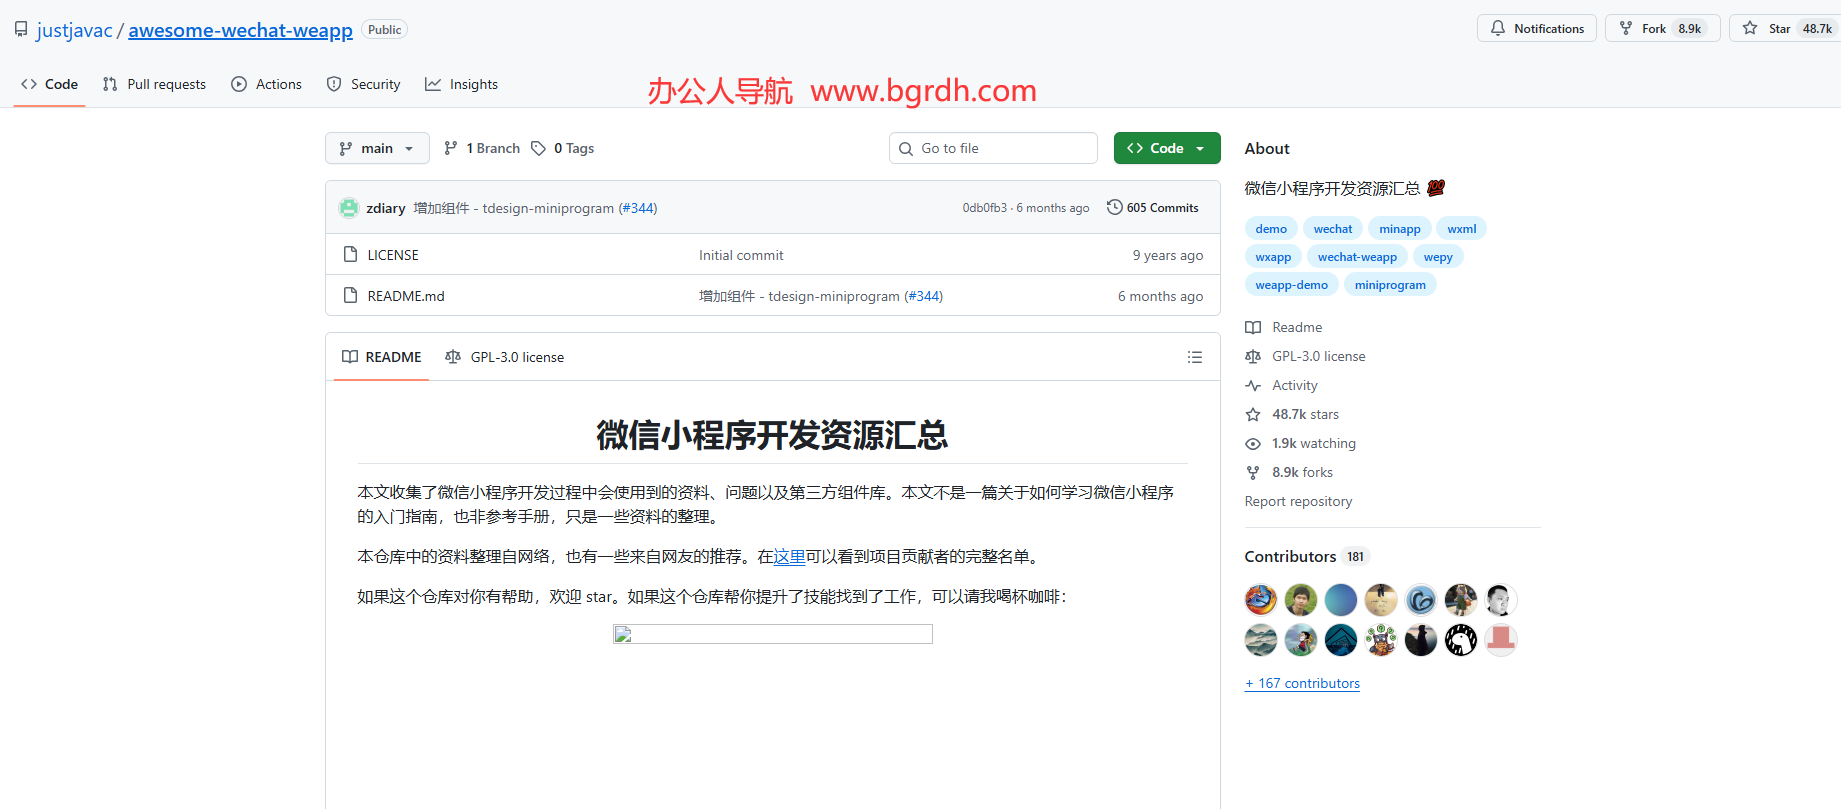Screen dimensions: 1841x809
Task: Fork the repository
Action: coord(1662,28)
